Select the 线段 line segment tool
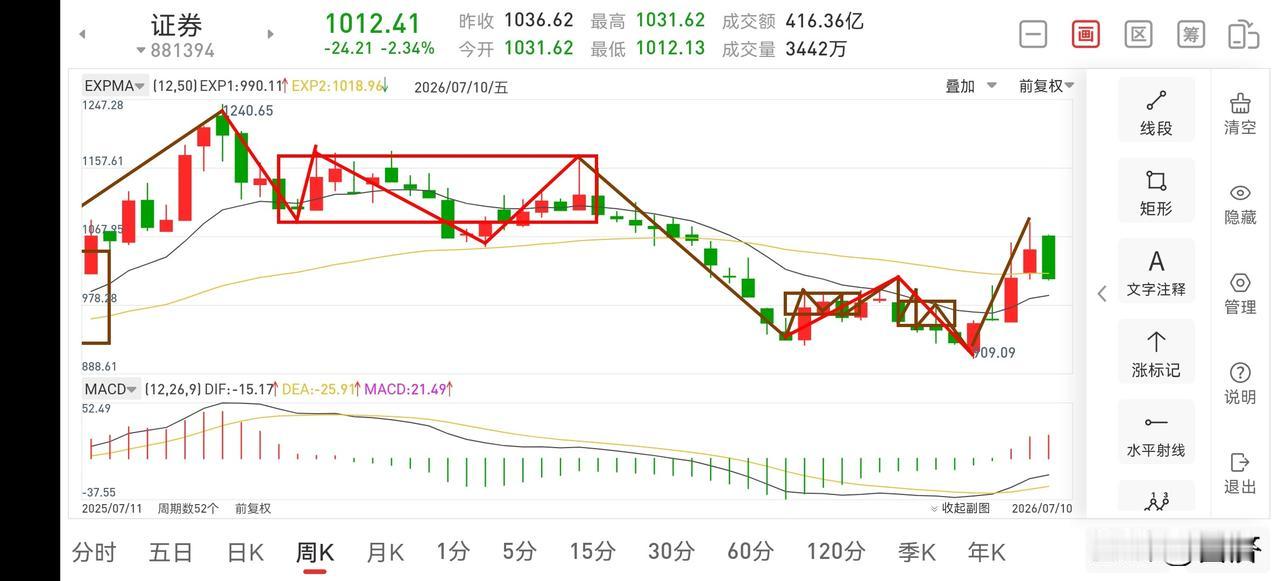1278x581 pixels. click(1156, 110)
